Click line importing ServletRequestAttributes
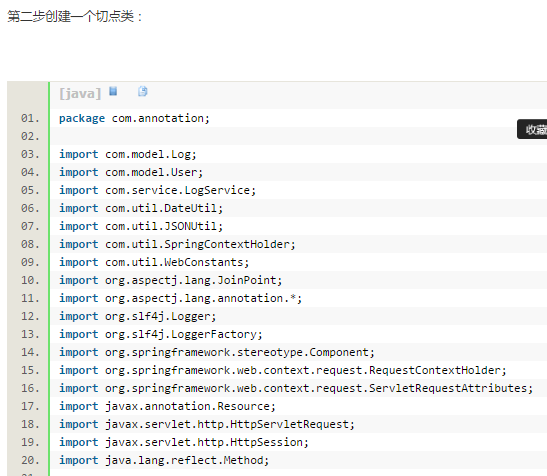The height and width of the screenshot is (476, 547). (296, 388)
